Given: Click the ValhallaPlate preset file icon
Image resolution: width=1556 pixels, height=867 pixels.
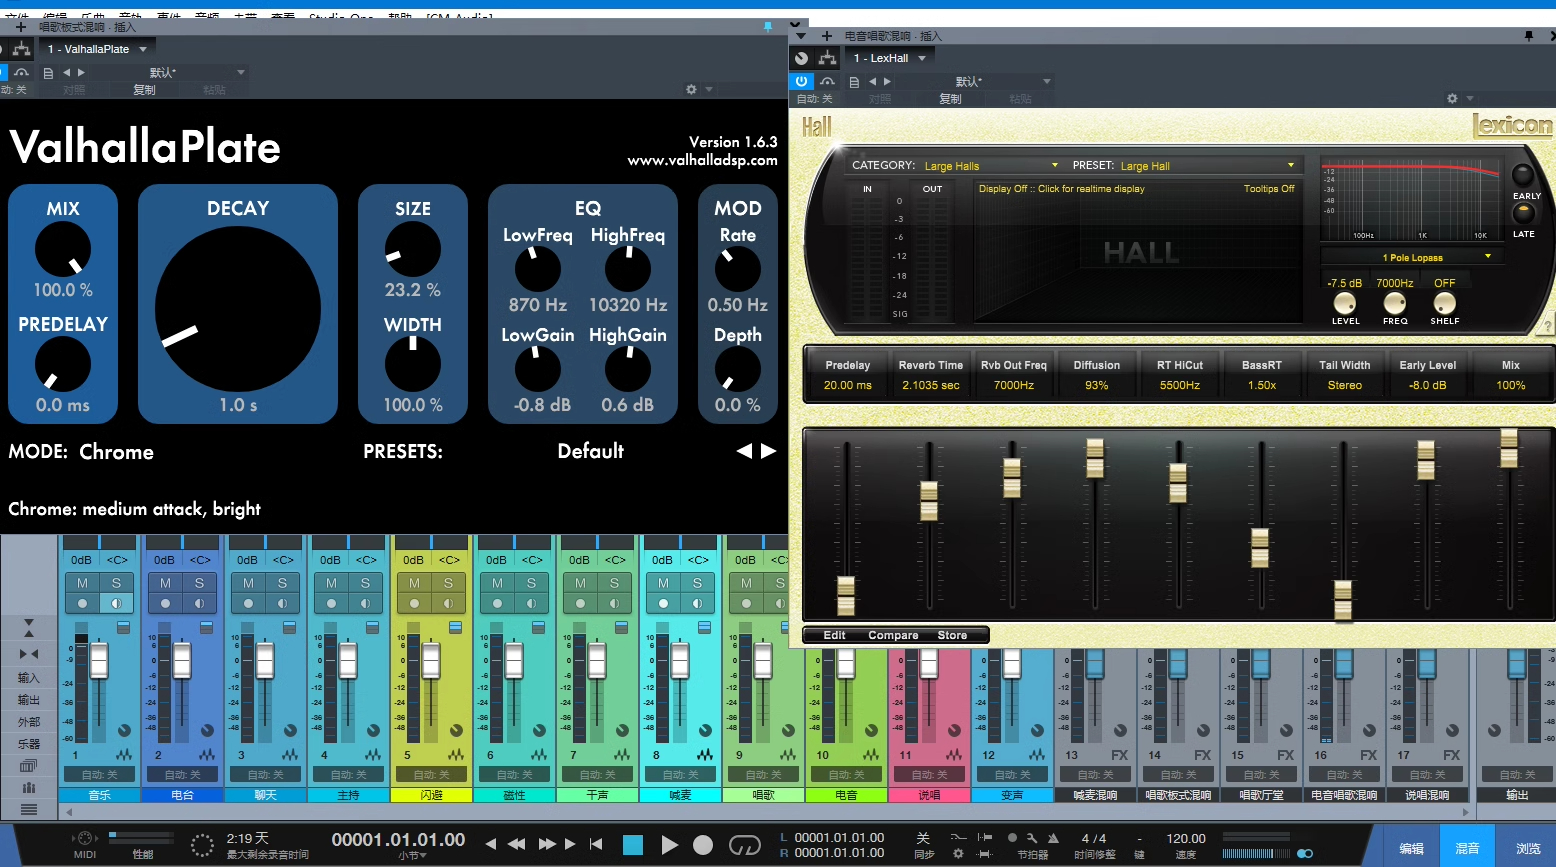Looking at the screenshot, I should point(48,73).
